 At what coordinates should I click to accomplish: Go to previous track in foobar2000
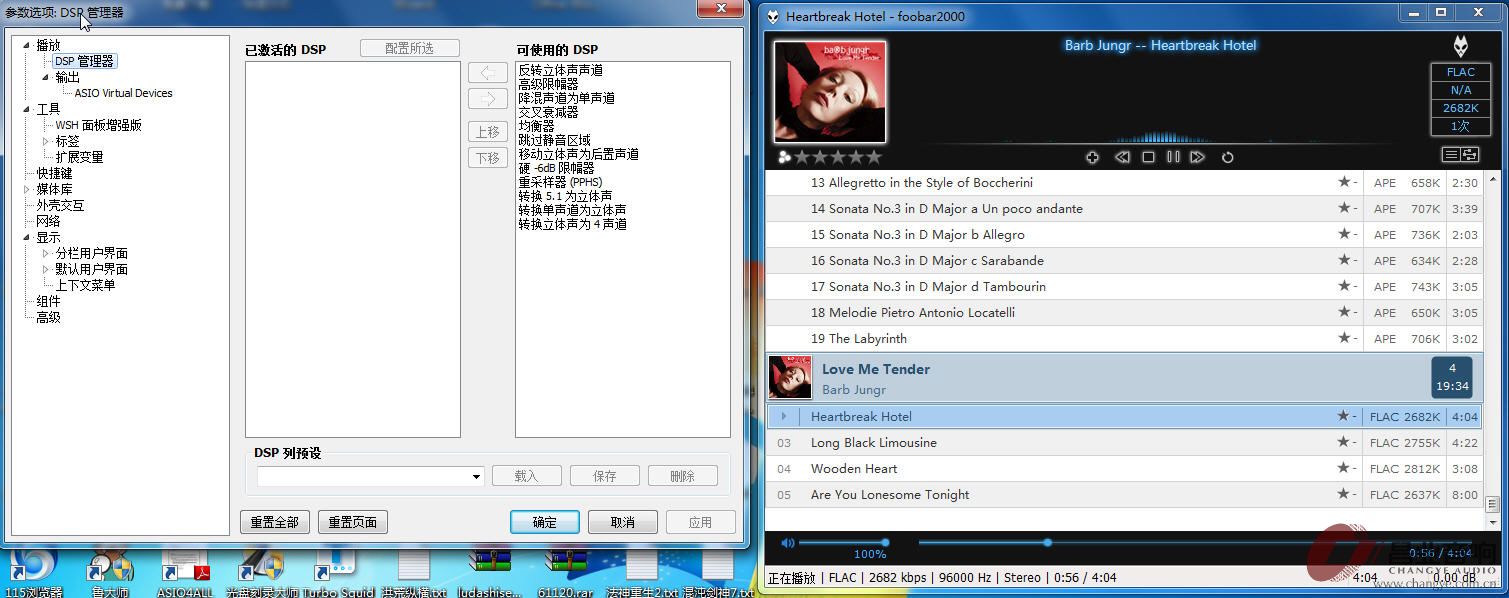[1122, 157]
